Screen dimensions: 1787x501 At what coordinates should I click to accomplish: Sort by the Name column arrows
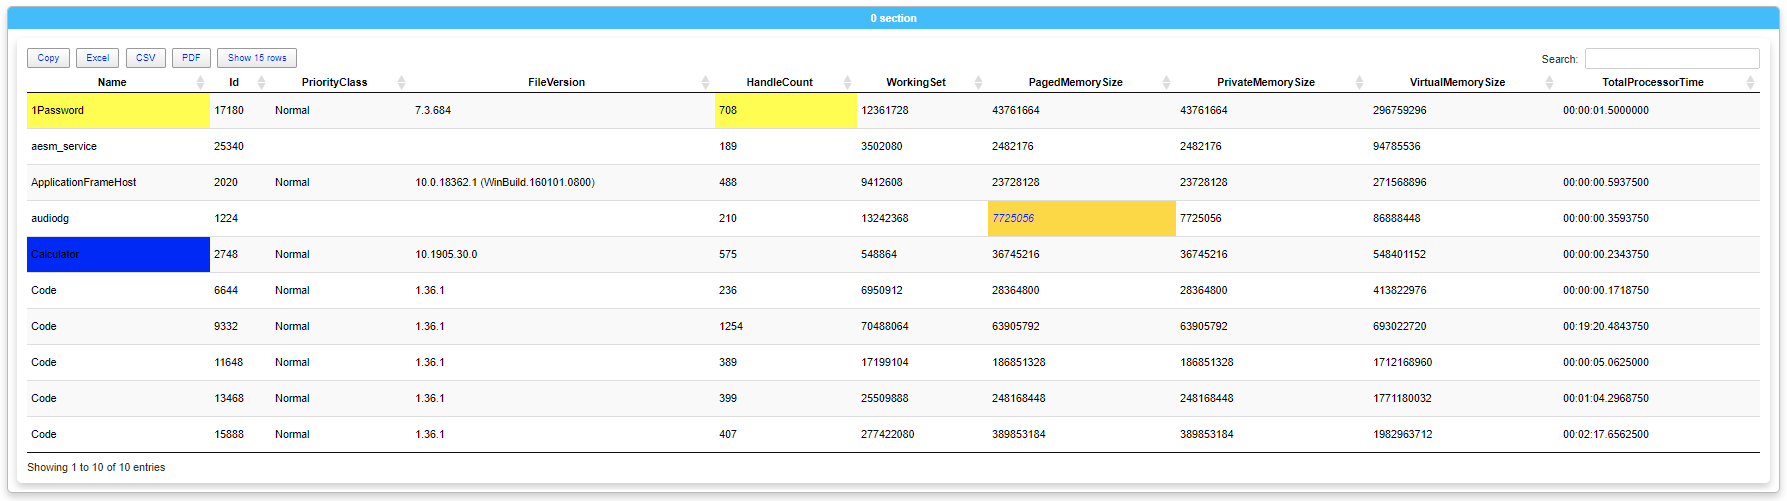pyautogui.click(x=200, y=83)
